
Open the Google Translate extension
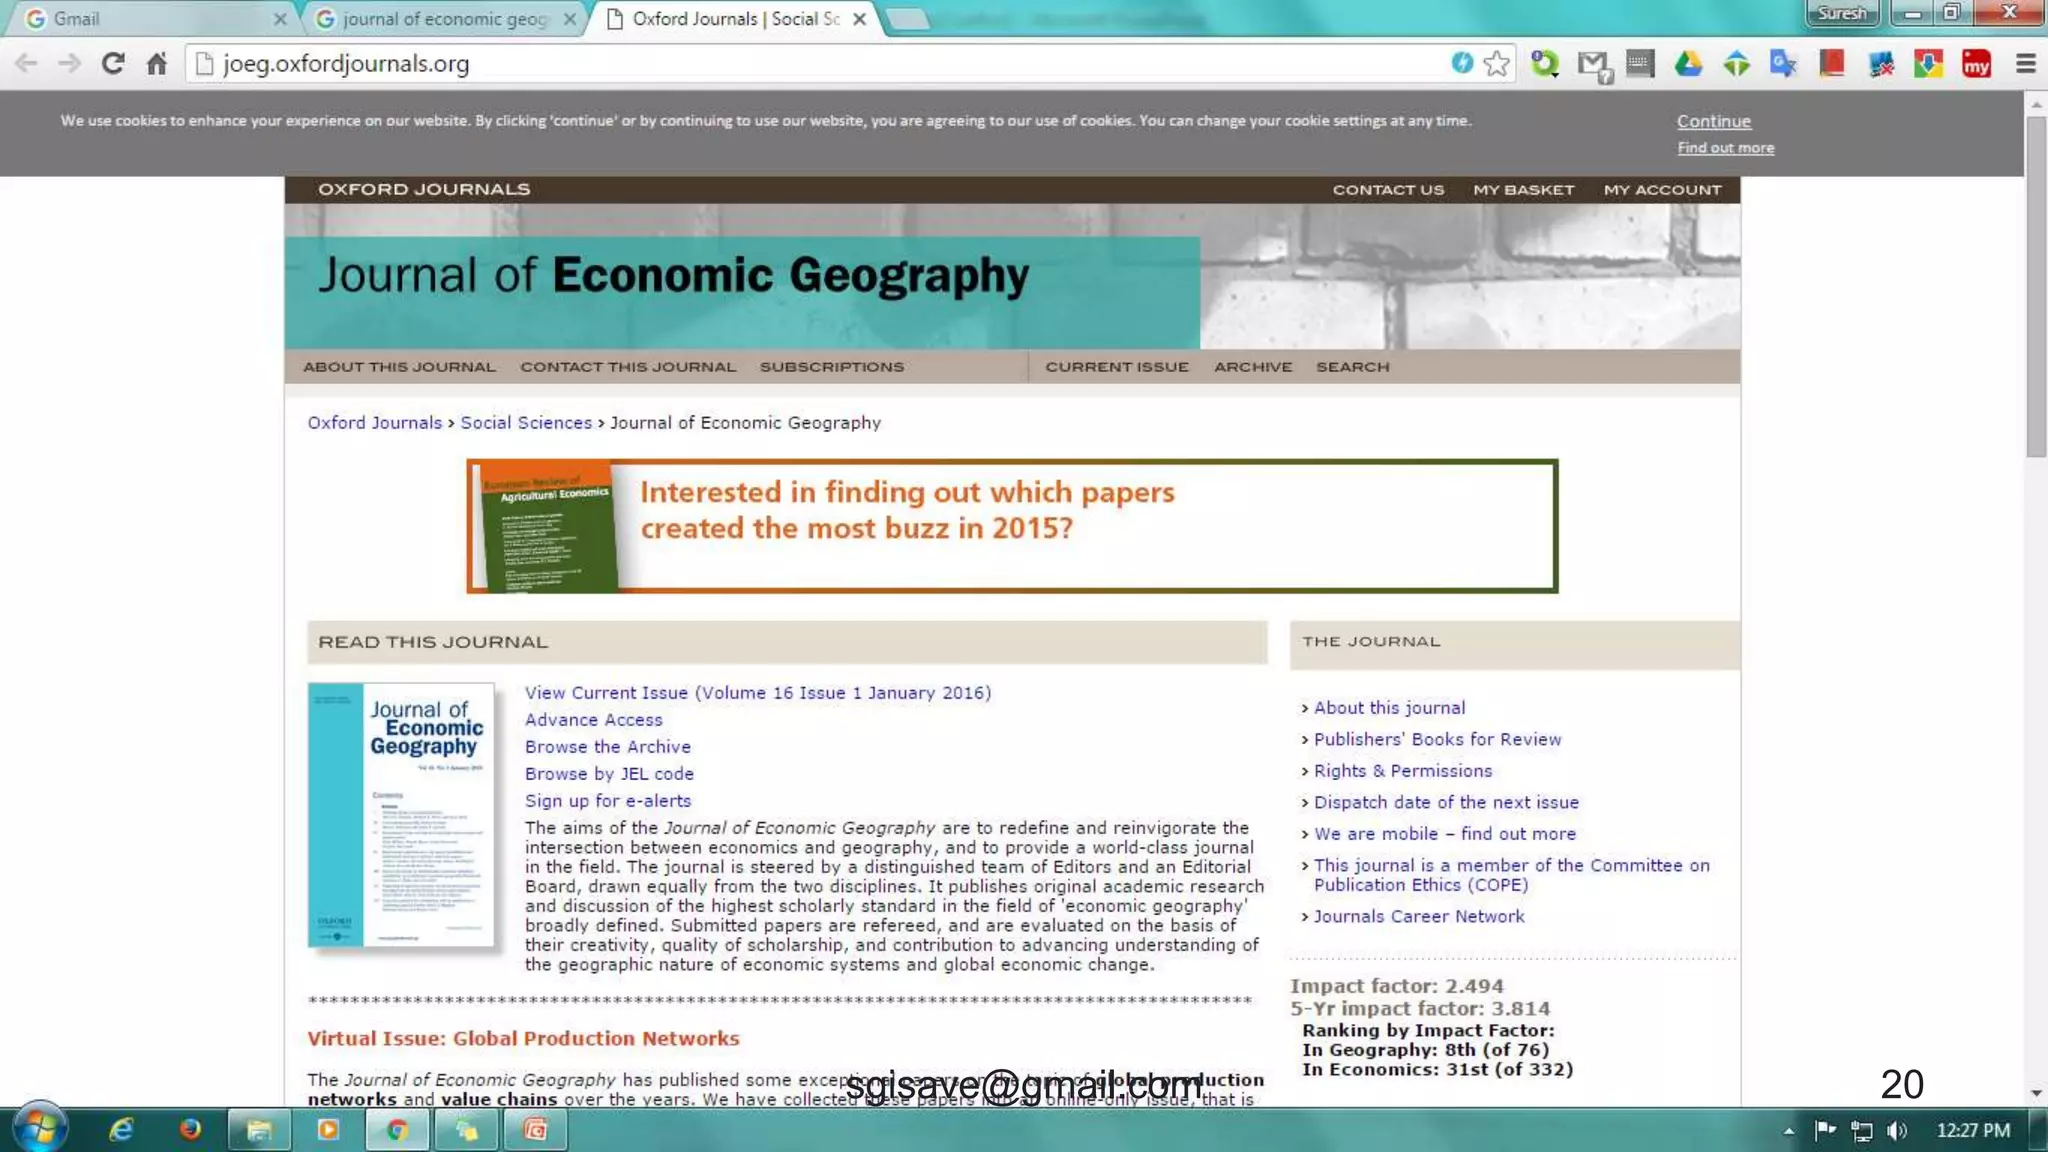pos(1783,64)
